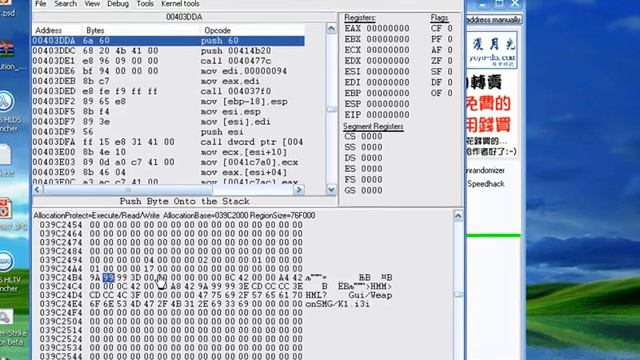Select row 00403DE1 call 0040477c
The height and width of the screenshot is (360, 640).
point(168,61)
